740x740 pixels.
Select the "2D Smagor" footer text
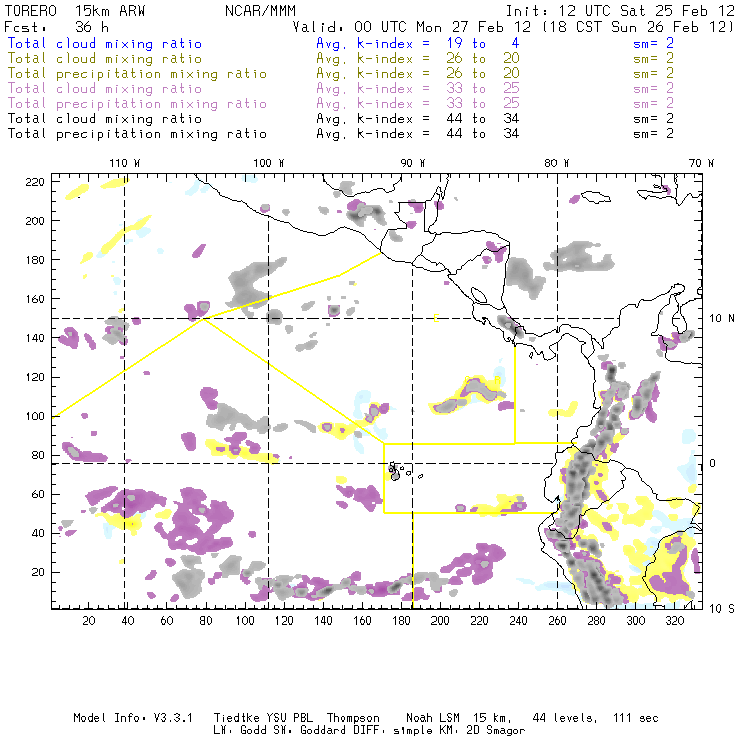(x=496, y=731)
